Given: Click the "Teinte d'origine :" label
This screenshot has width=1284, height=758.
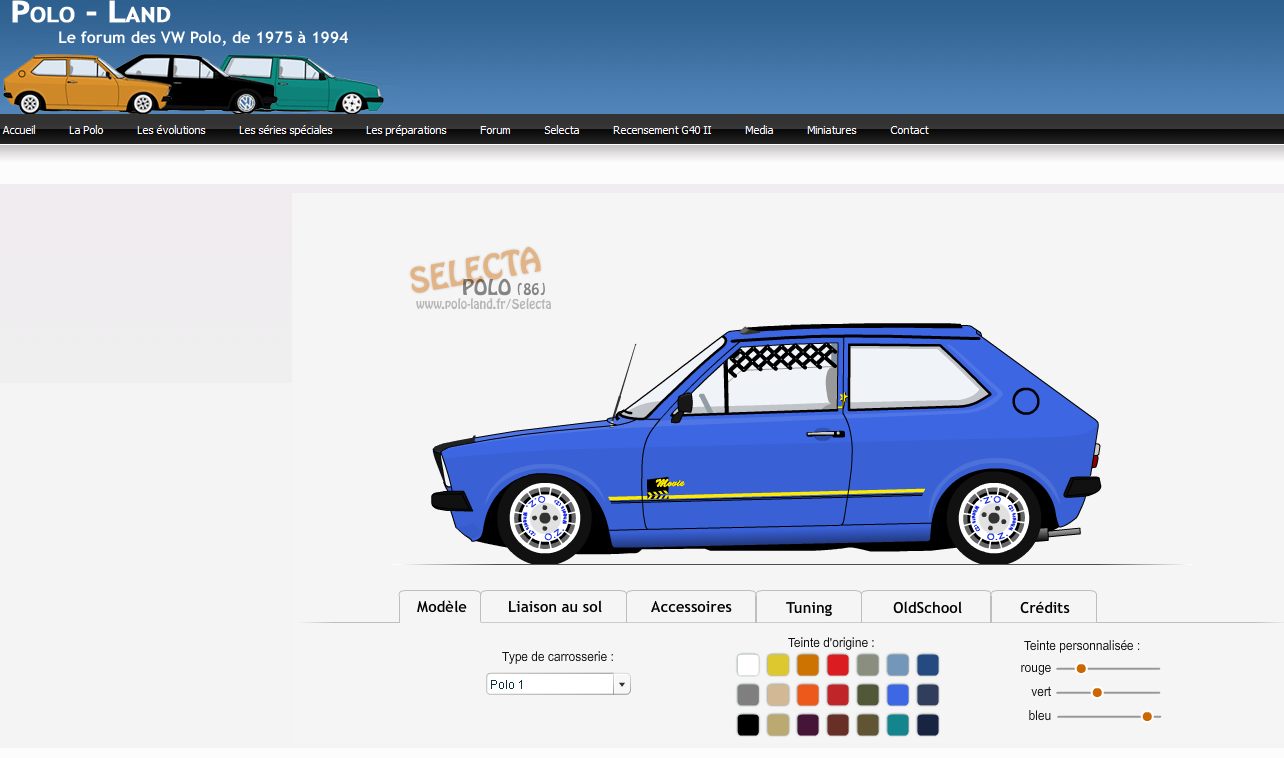Looking at the screenshot, I should (831, 643).
